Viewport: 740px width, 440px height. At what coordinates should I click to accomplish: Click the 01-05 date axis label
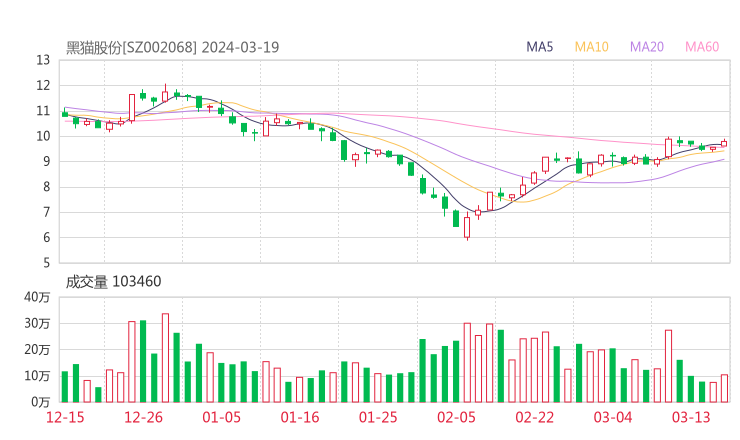click(x=221, y=417)
